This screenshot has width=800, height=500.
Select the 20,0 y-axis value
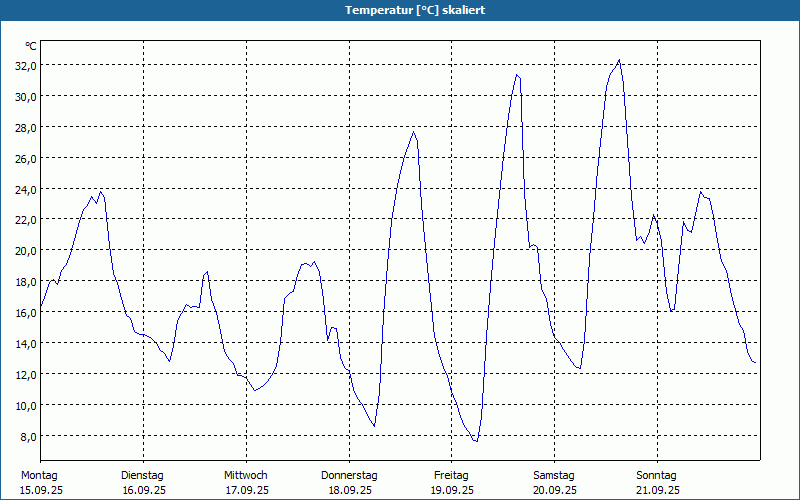pos(26,251)
